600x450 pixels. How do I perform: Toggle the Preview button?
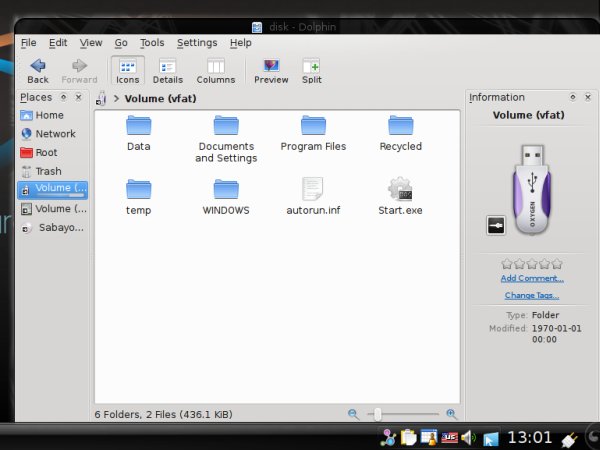click(x=271, y=71)
